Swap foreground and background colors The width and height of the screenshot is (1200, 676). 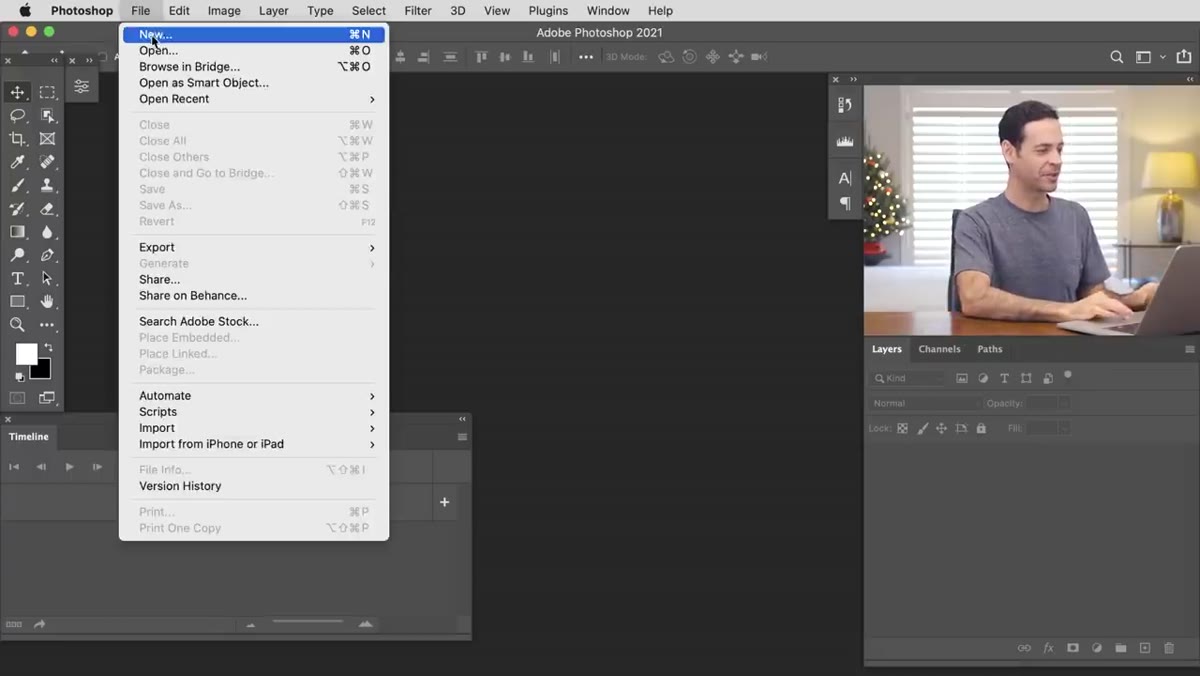tap(48, 347)
